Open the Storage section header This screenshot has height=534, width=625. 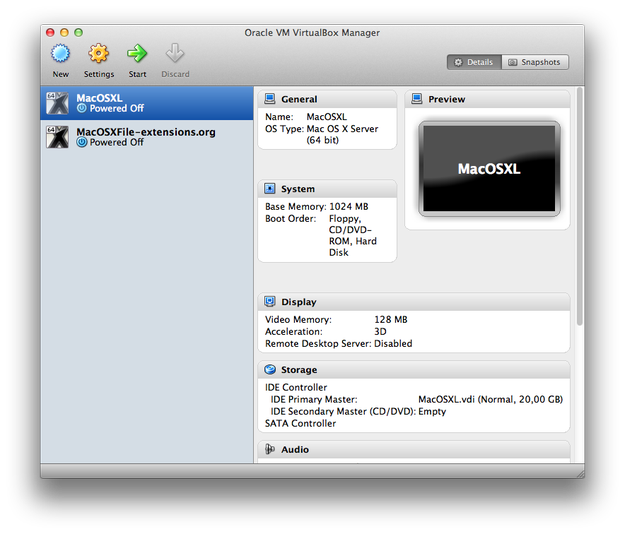[x=414, y=370]
